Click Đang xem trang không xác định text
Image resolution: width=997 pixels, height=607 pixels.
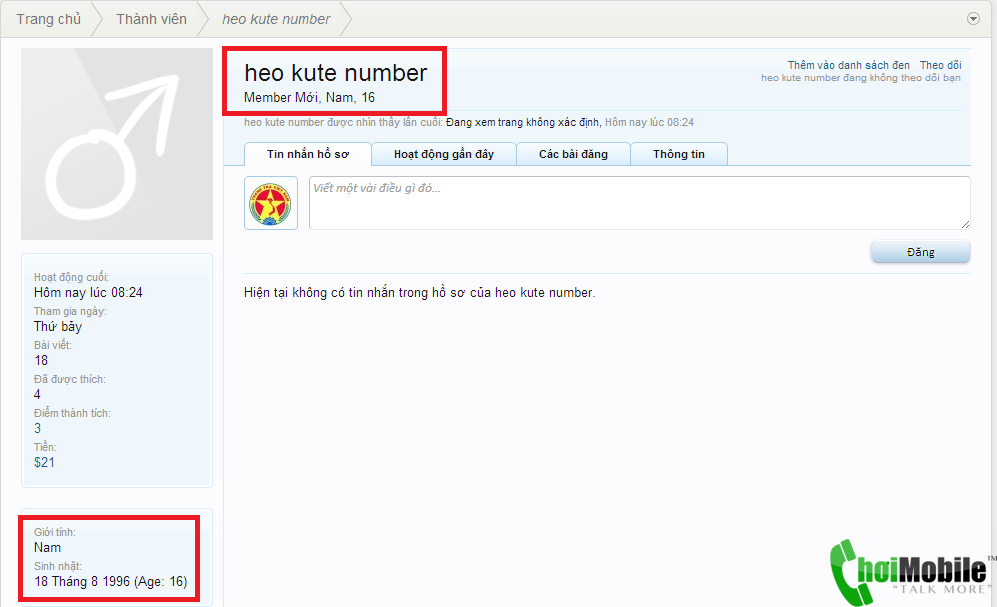[523, 122]
